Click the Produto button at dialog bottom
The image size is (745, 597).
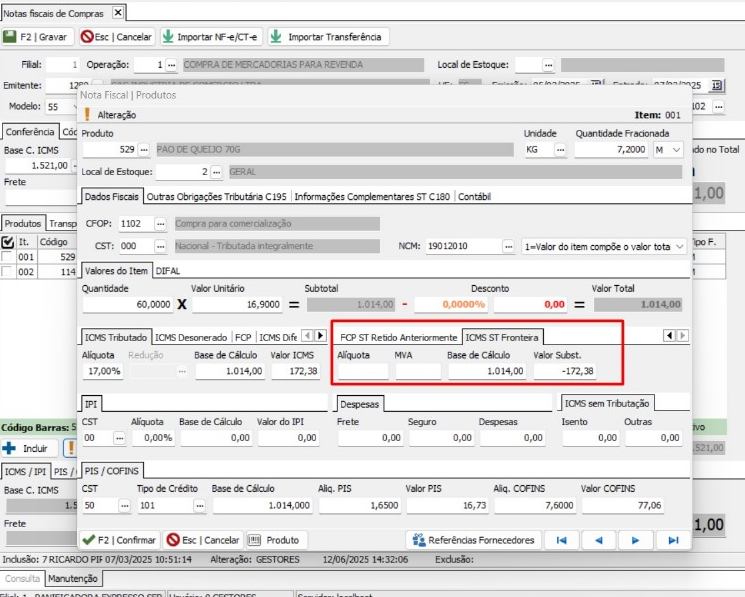tap(274, 540)
